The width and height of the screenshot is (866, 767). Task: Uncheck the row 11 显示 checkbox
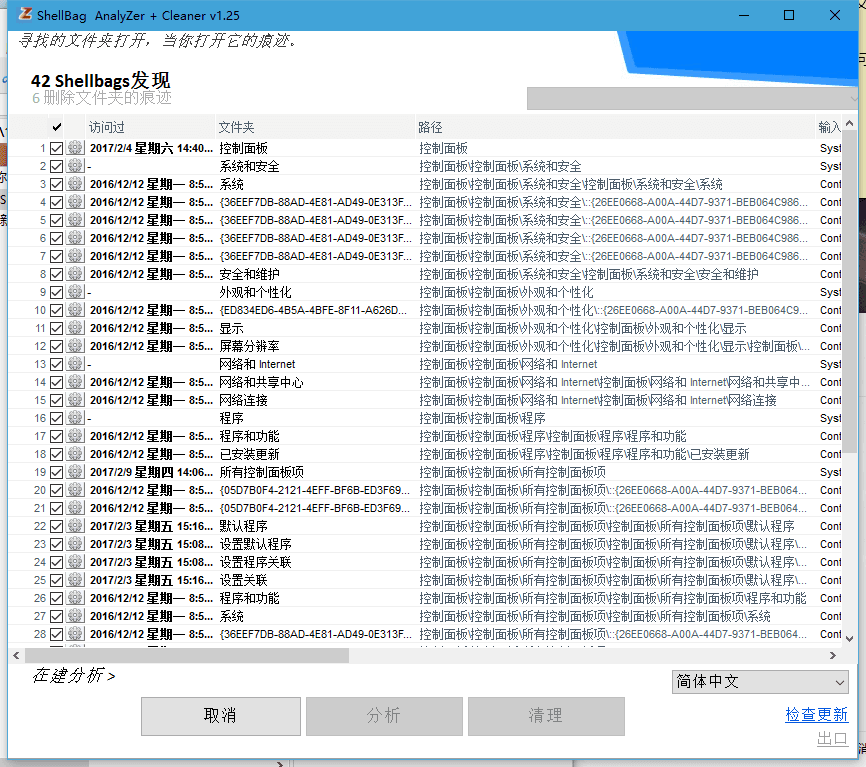56,328
